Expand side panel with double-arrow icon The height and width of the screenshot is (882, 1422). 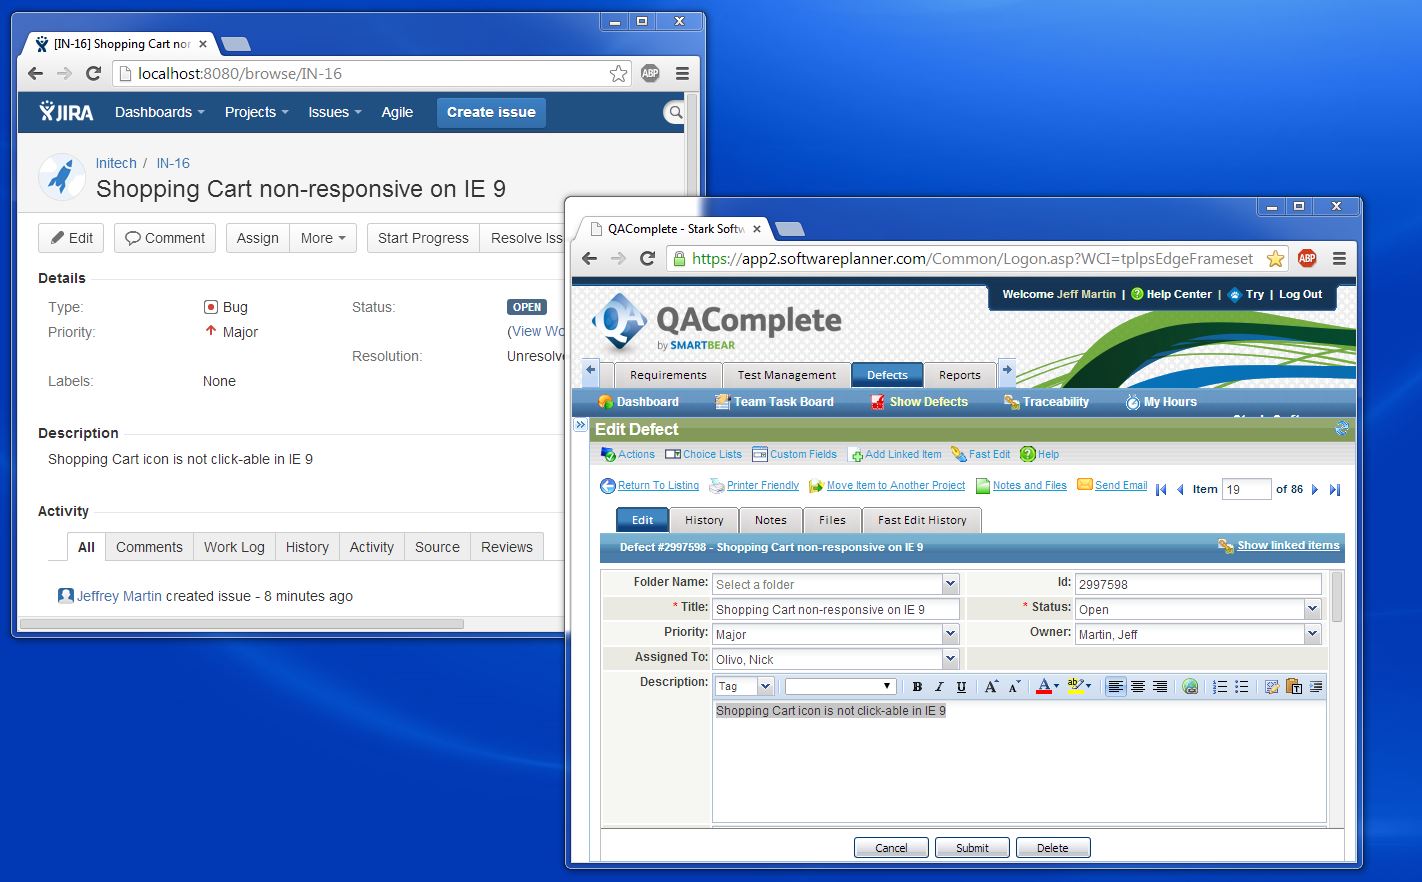tap(580, 426)
